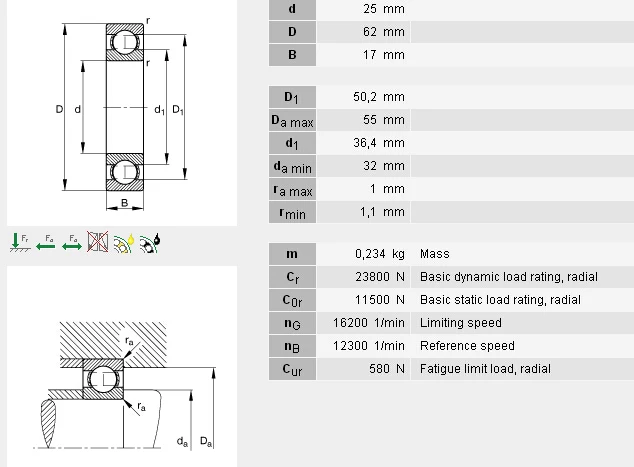Click the Cur symbol cell
This screenshot has height=467, width=634.
coord(292,369)
